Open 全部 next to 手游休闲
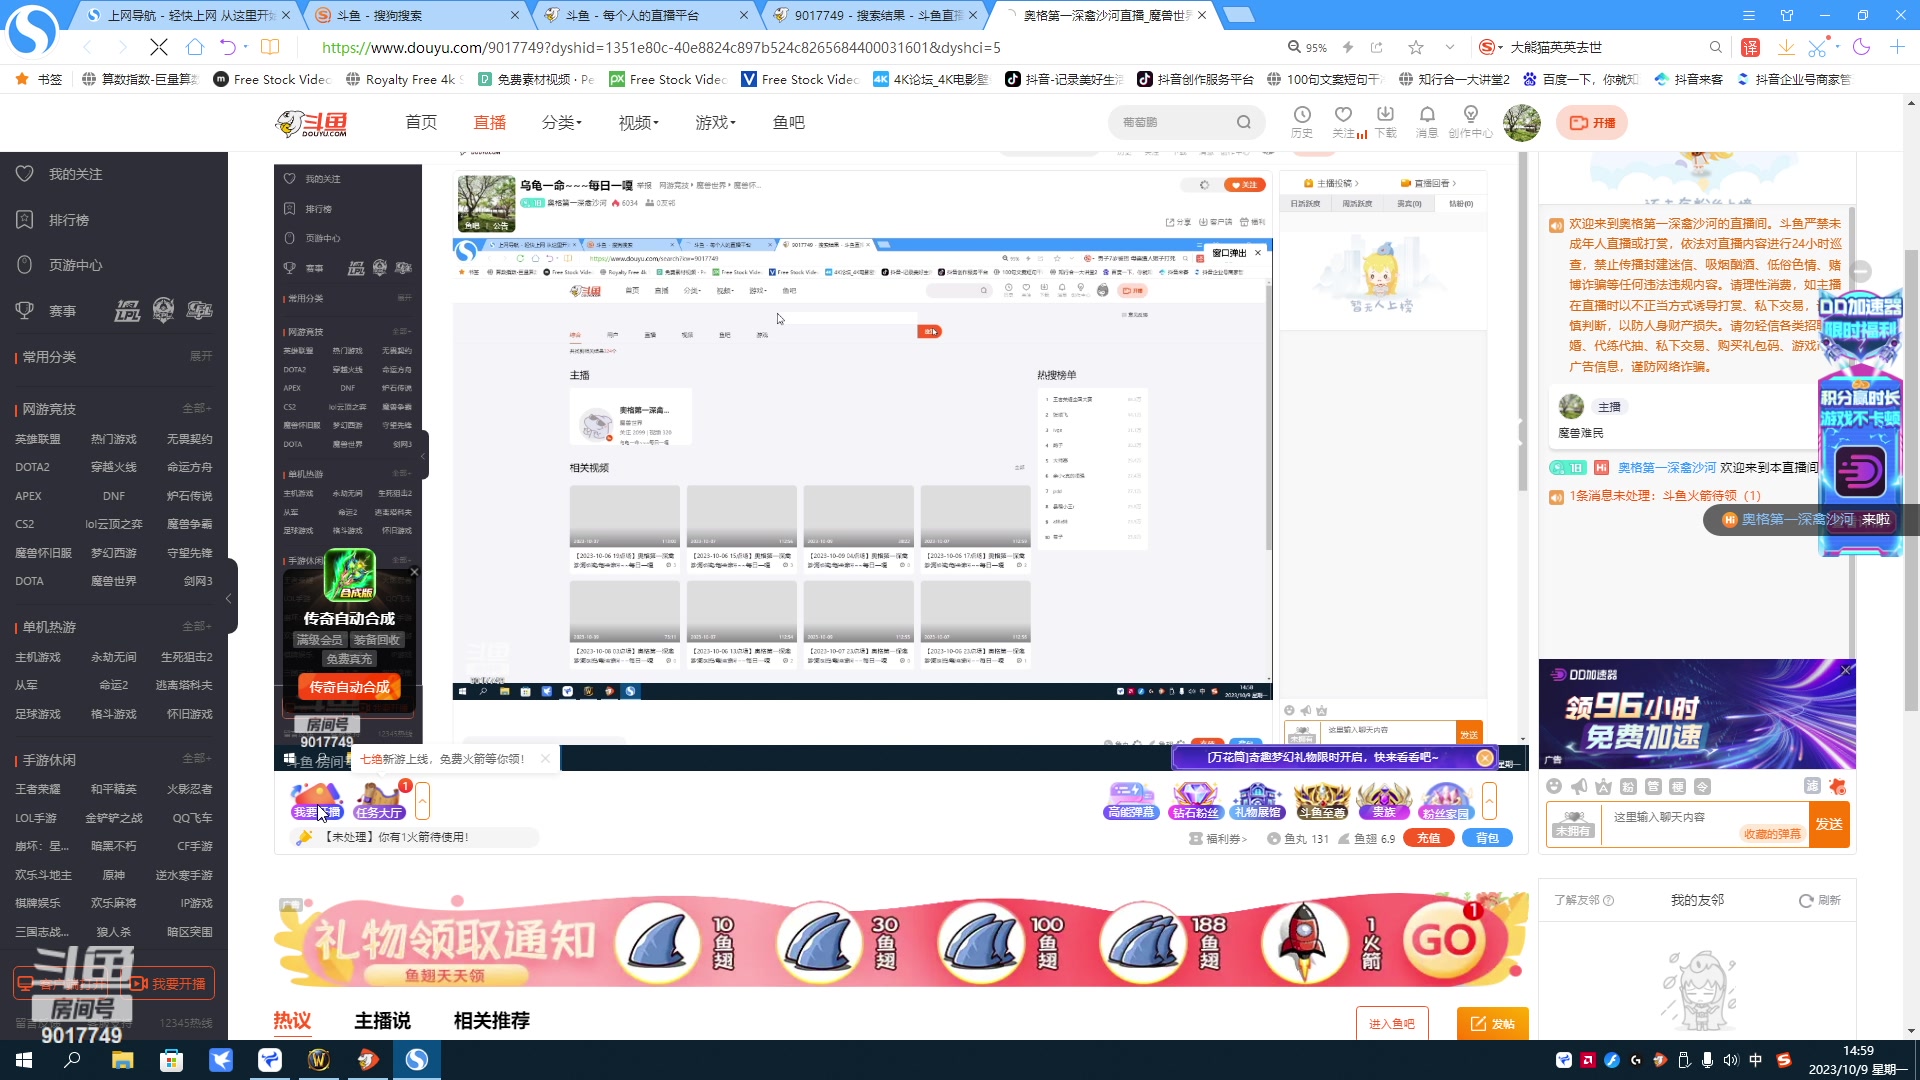This screenshot has height=1080, width=1920. point(196,759)
